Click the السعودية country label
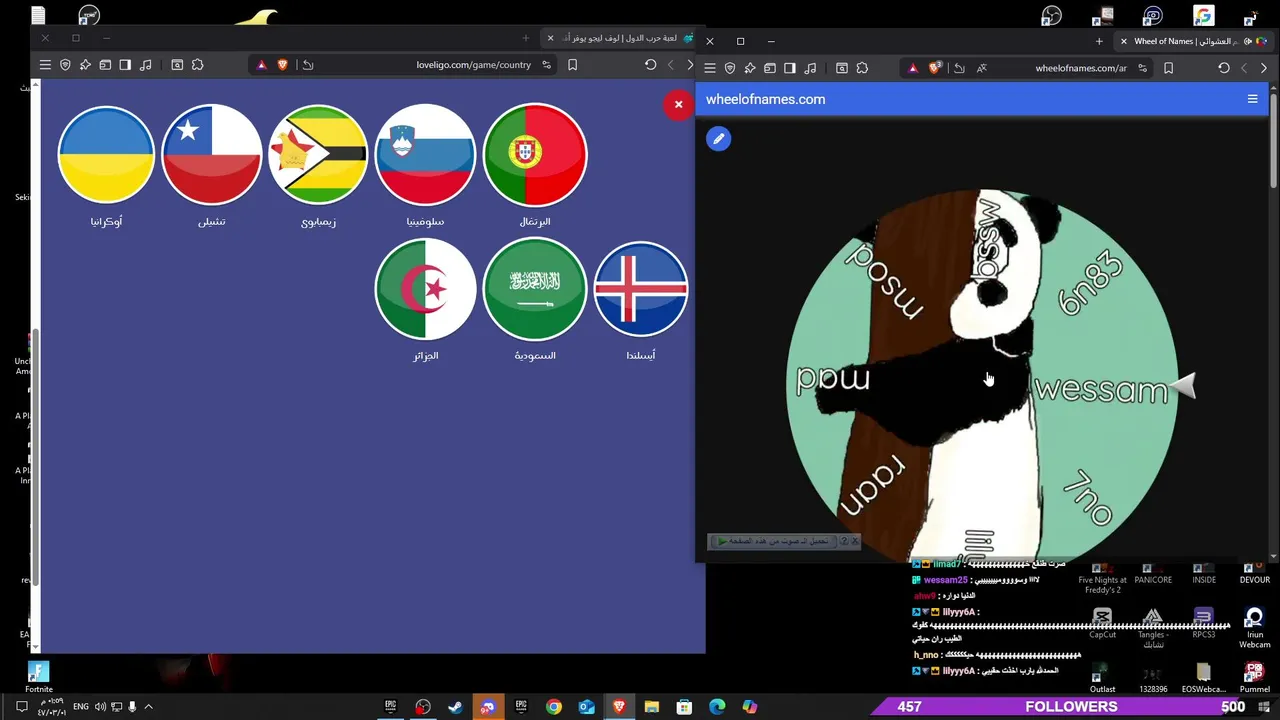This screenshot has height=720, width=1280. pyautogui.click(x=535, y=355)
